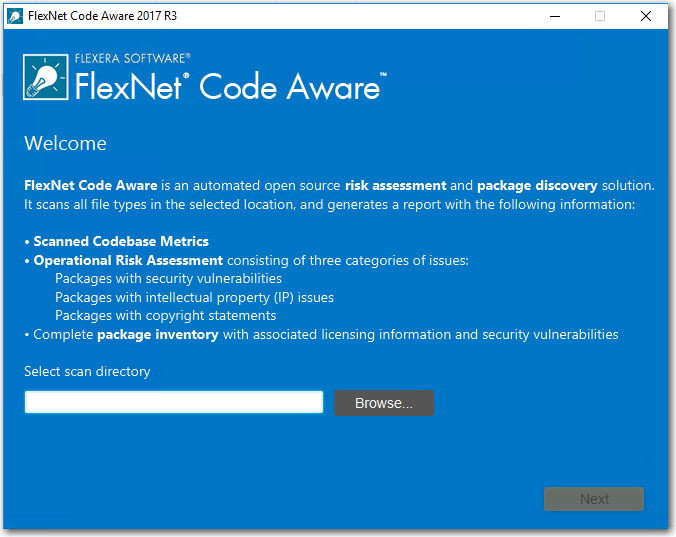
Task: Click the Welcome heading
Action: coord(65,144)
